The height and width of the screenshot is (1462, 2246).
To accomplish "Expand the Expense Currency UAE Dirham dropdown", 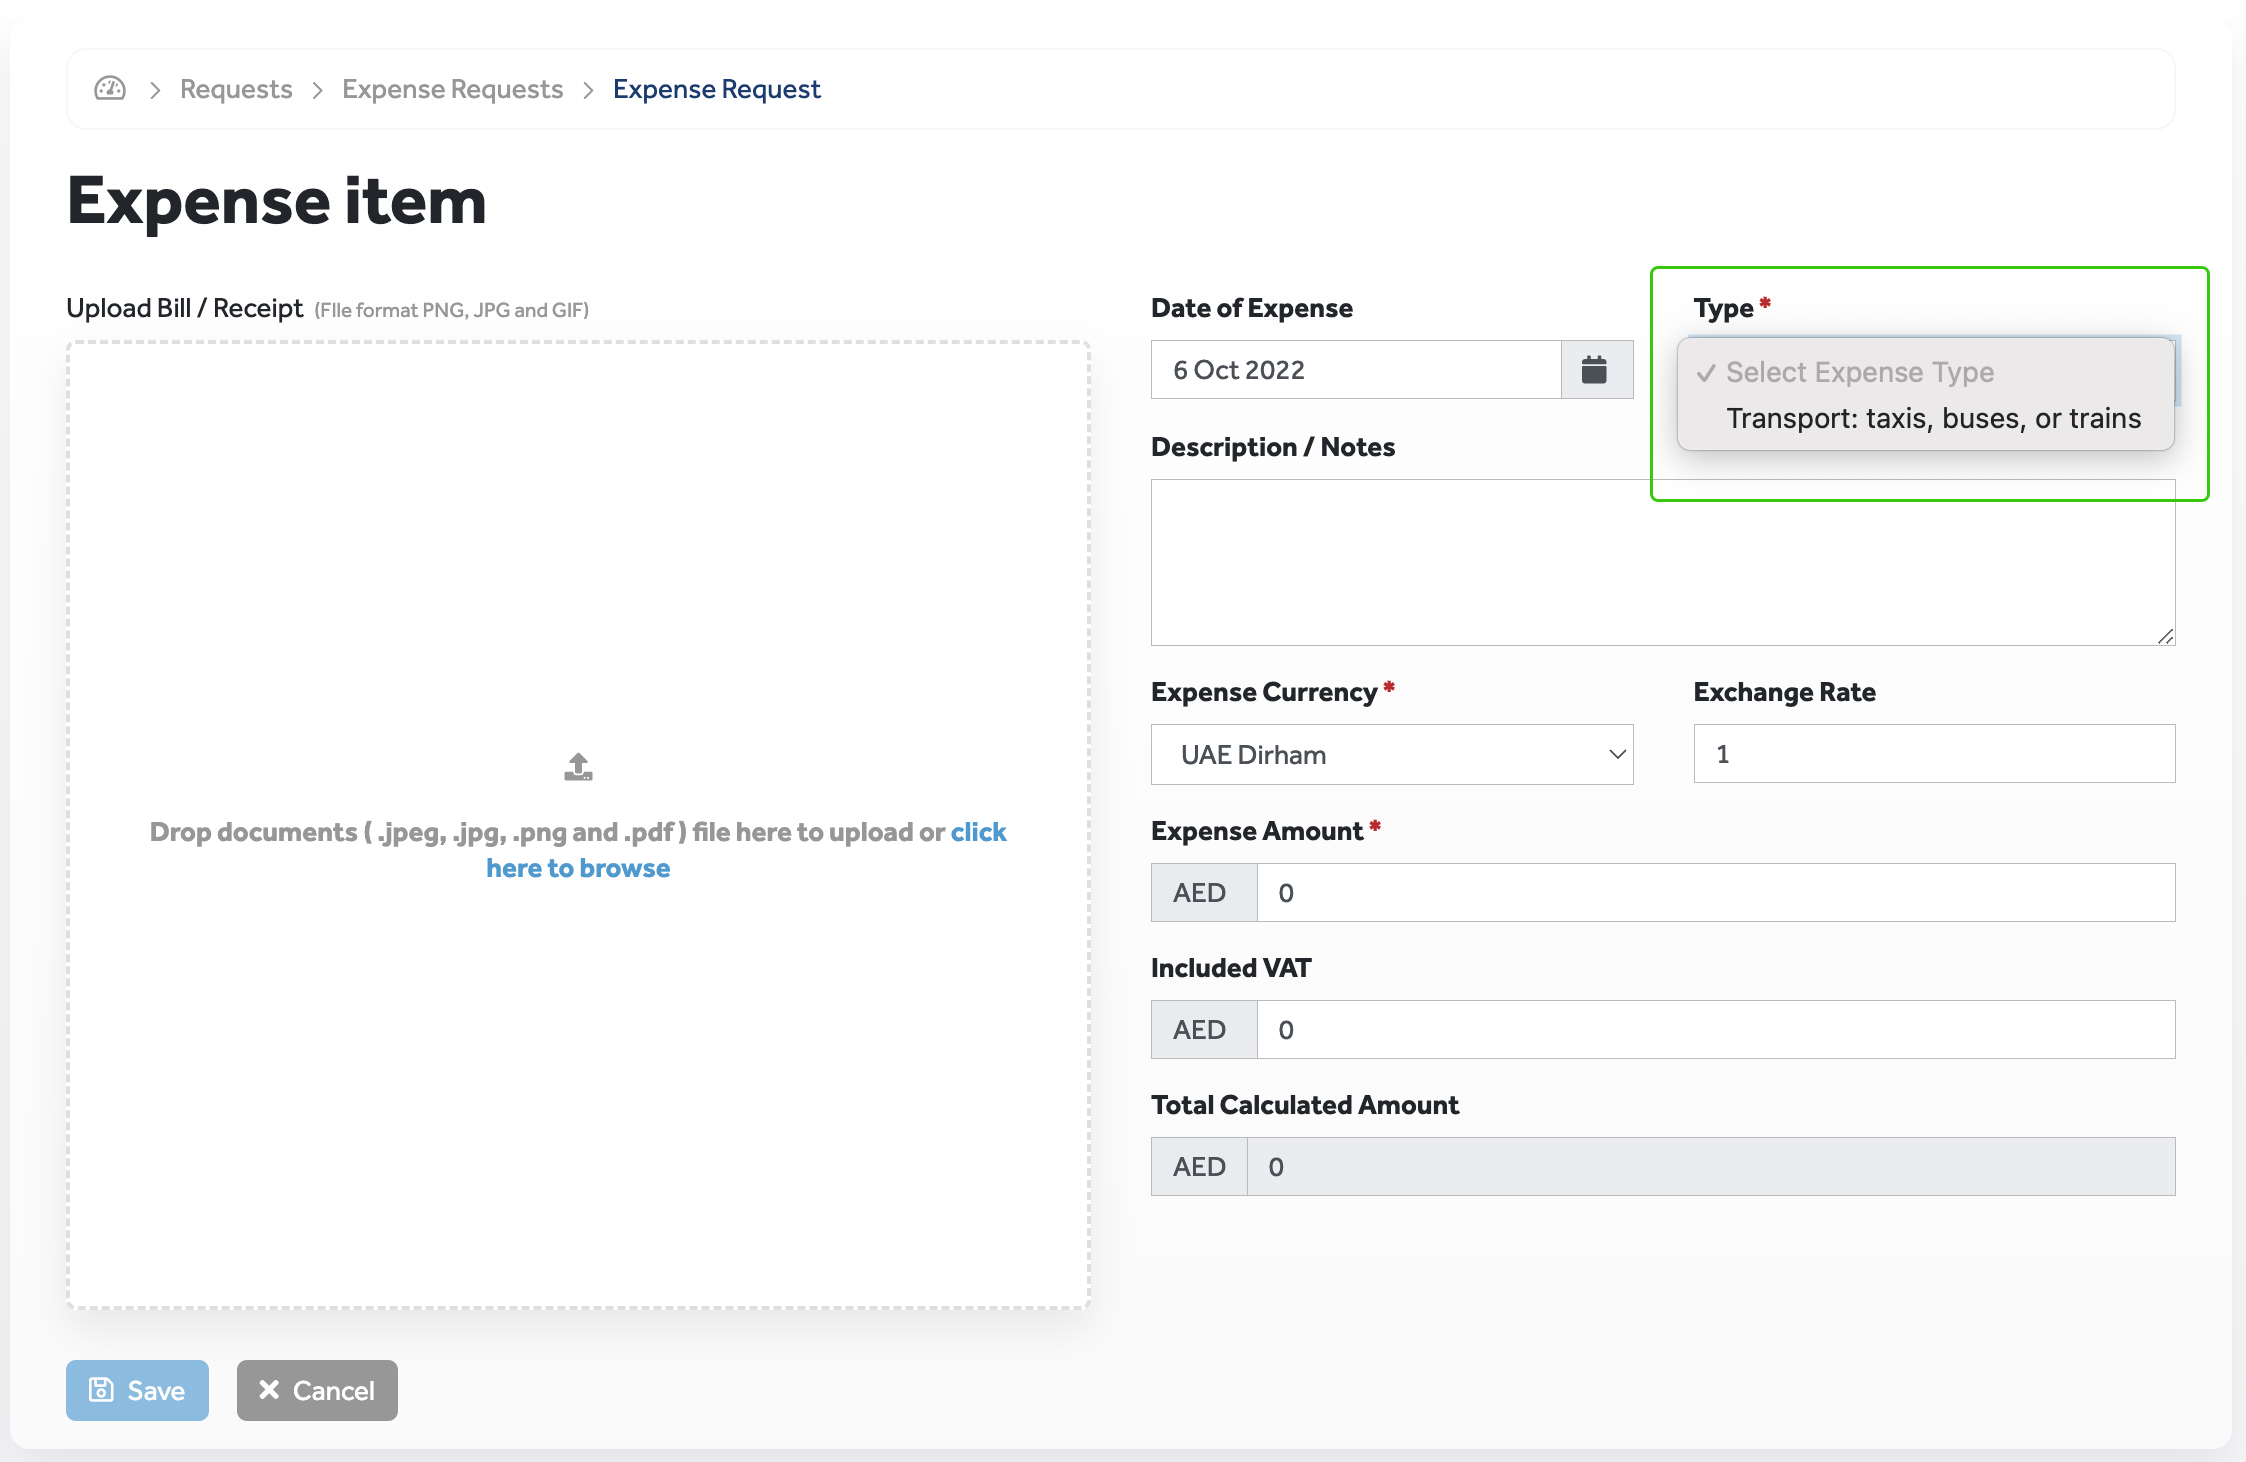I will (1390, 755).
